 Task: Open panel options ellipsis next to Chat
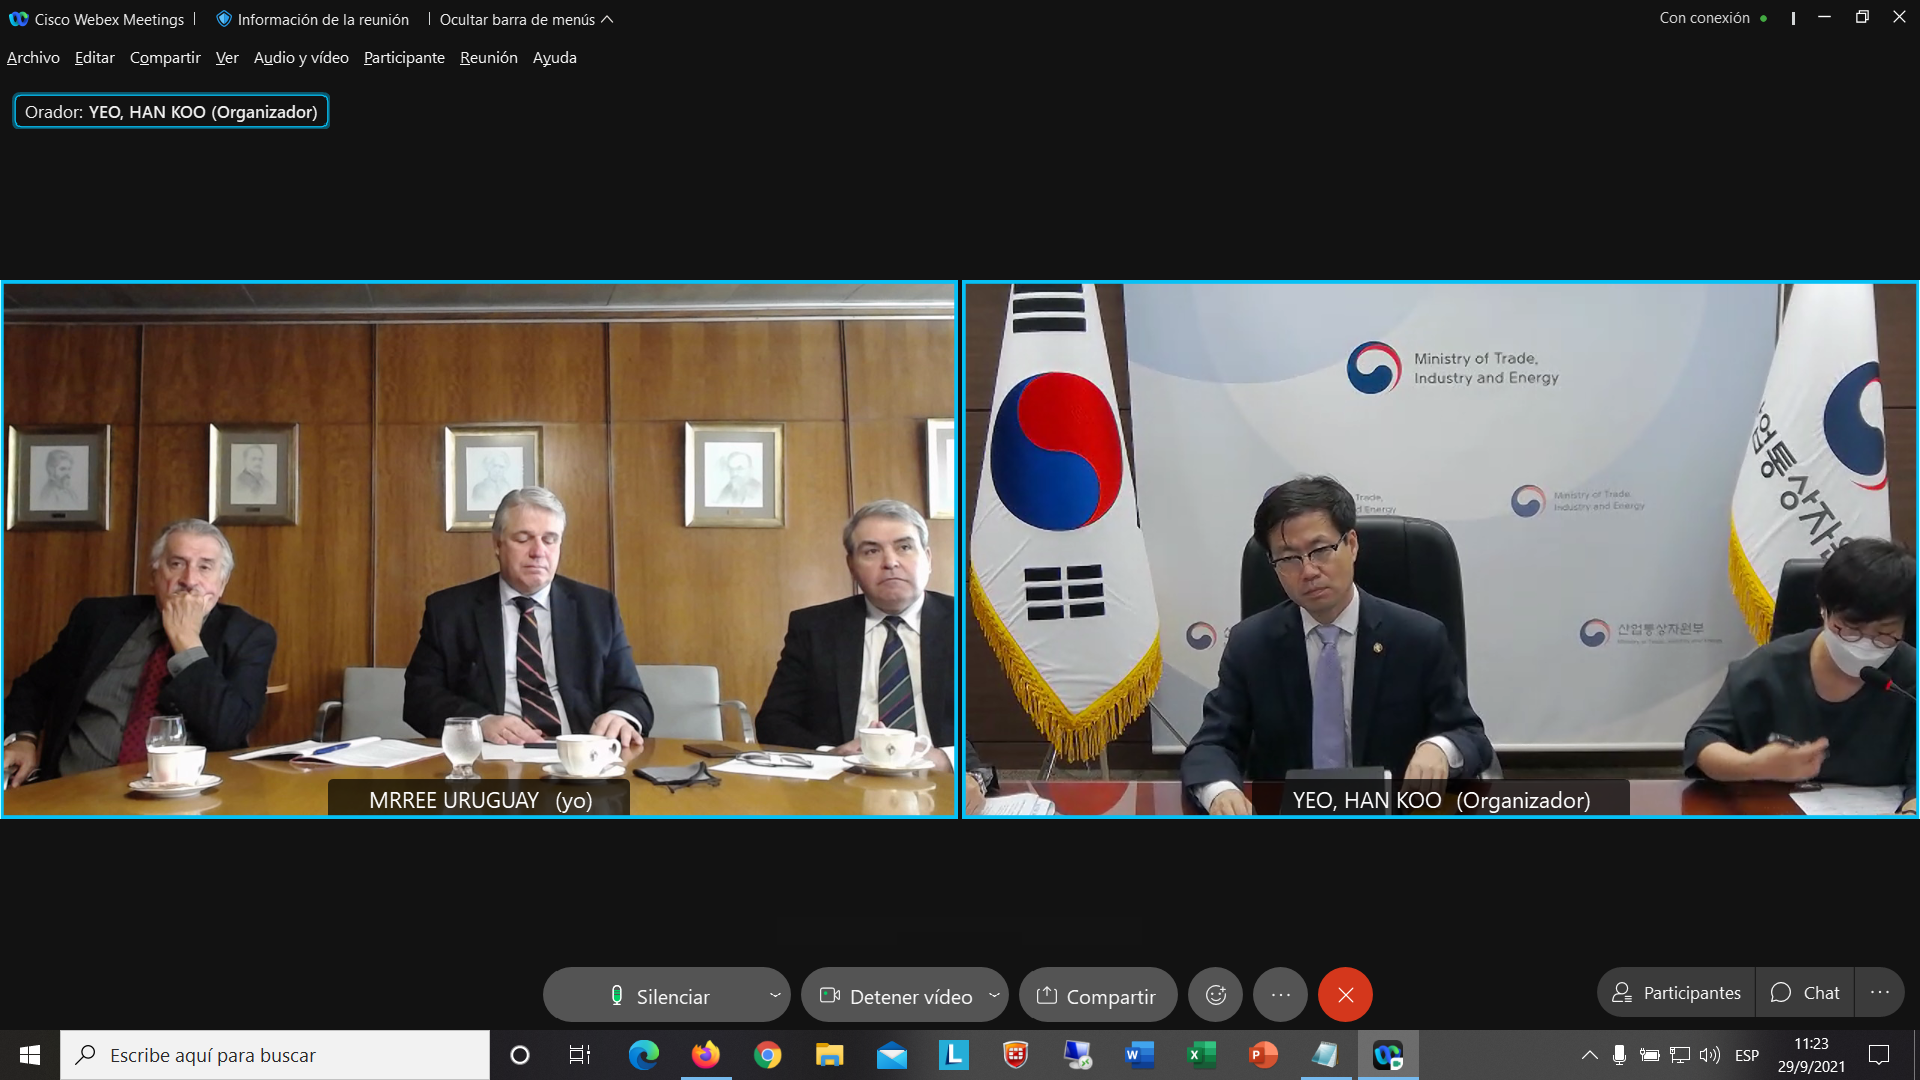(1879, 993)
